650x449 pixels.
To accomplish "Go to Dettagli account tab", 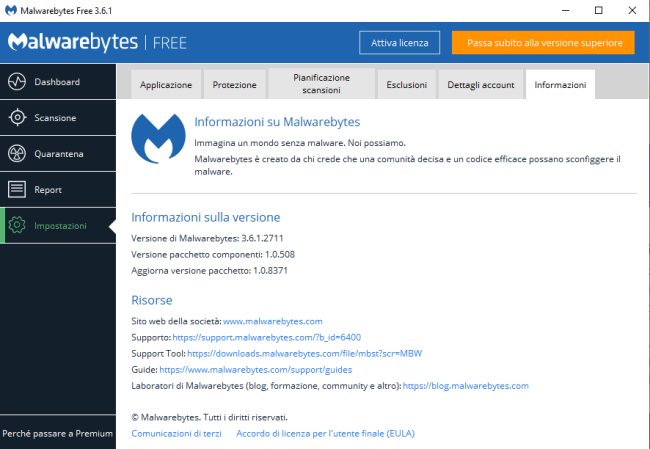I will (x=480, y=85).
